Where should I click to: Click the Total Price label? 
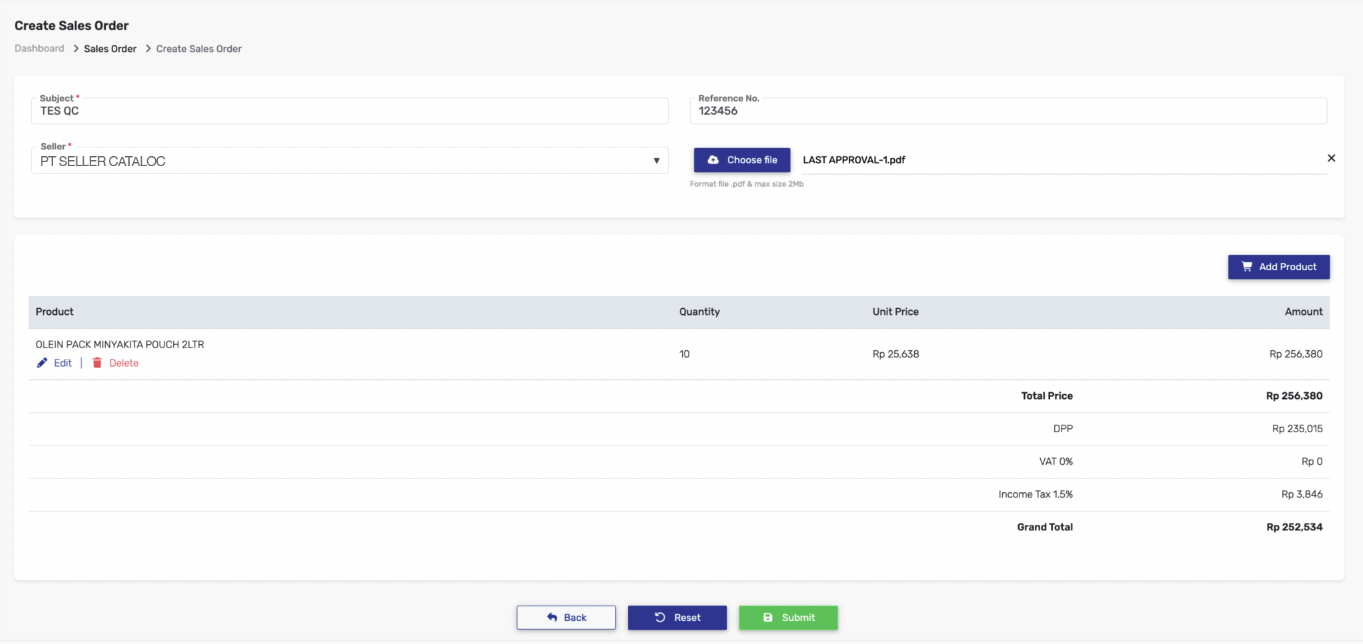[x=1047, y=396]
